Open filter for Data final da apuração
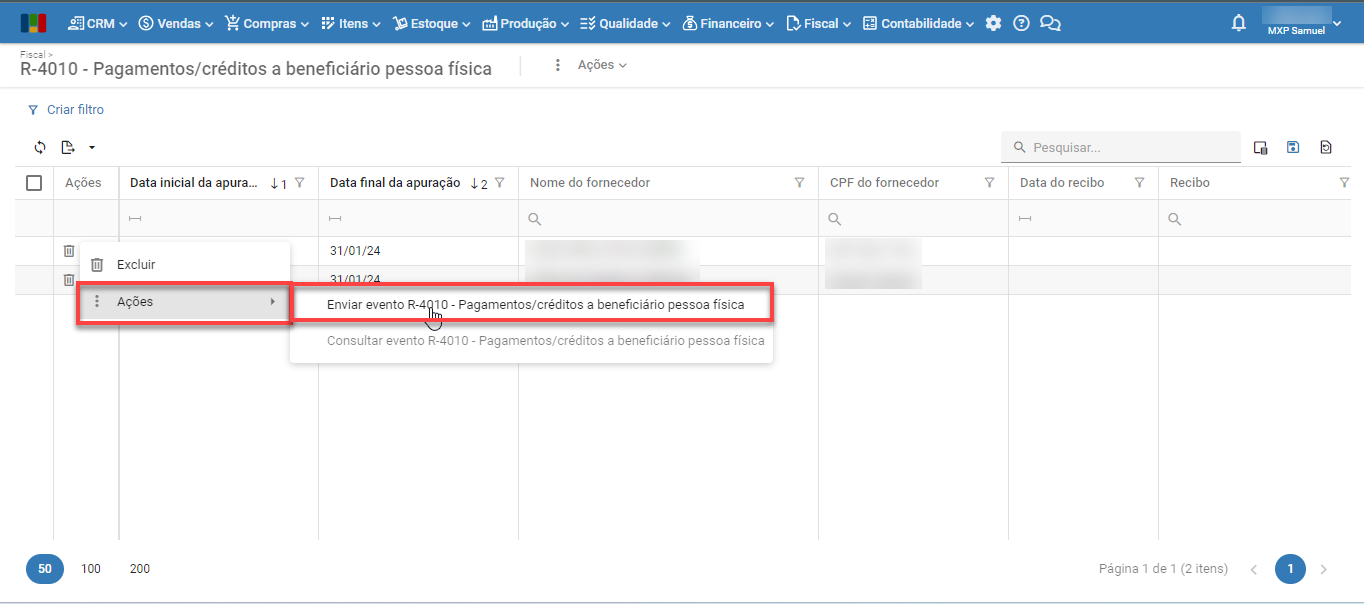 [500, 183]
